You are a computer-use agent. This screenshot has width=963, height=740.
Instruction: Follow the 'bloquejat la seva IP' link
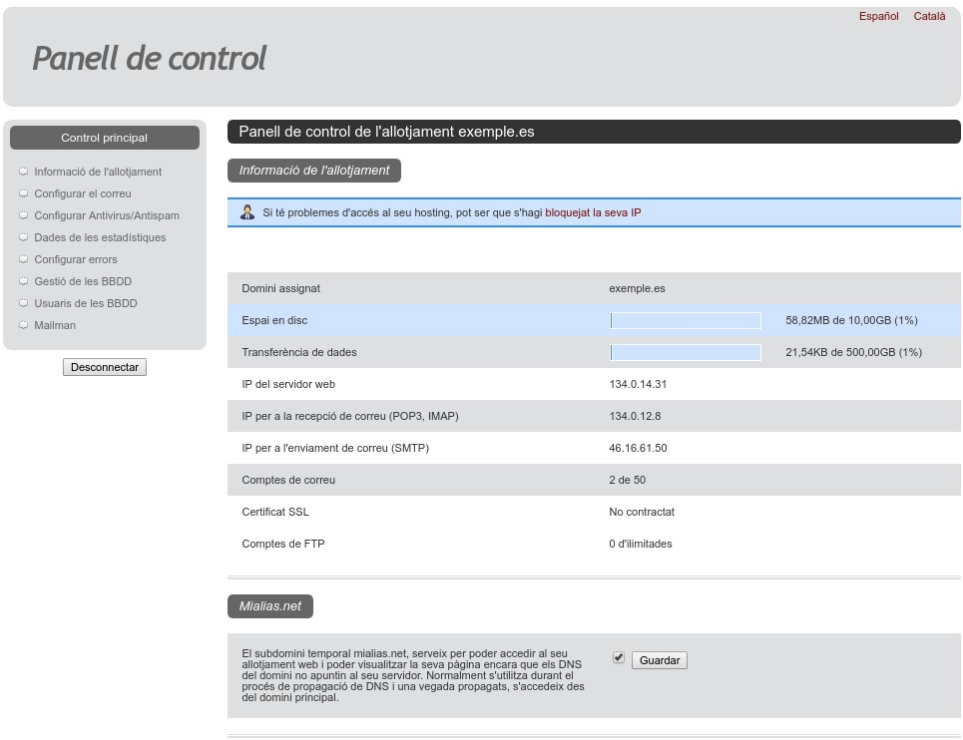click(x=593, y=212)
